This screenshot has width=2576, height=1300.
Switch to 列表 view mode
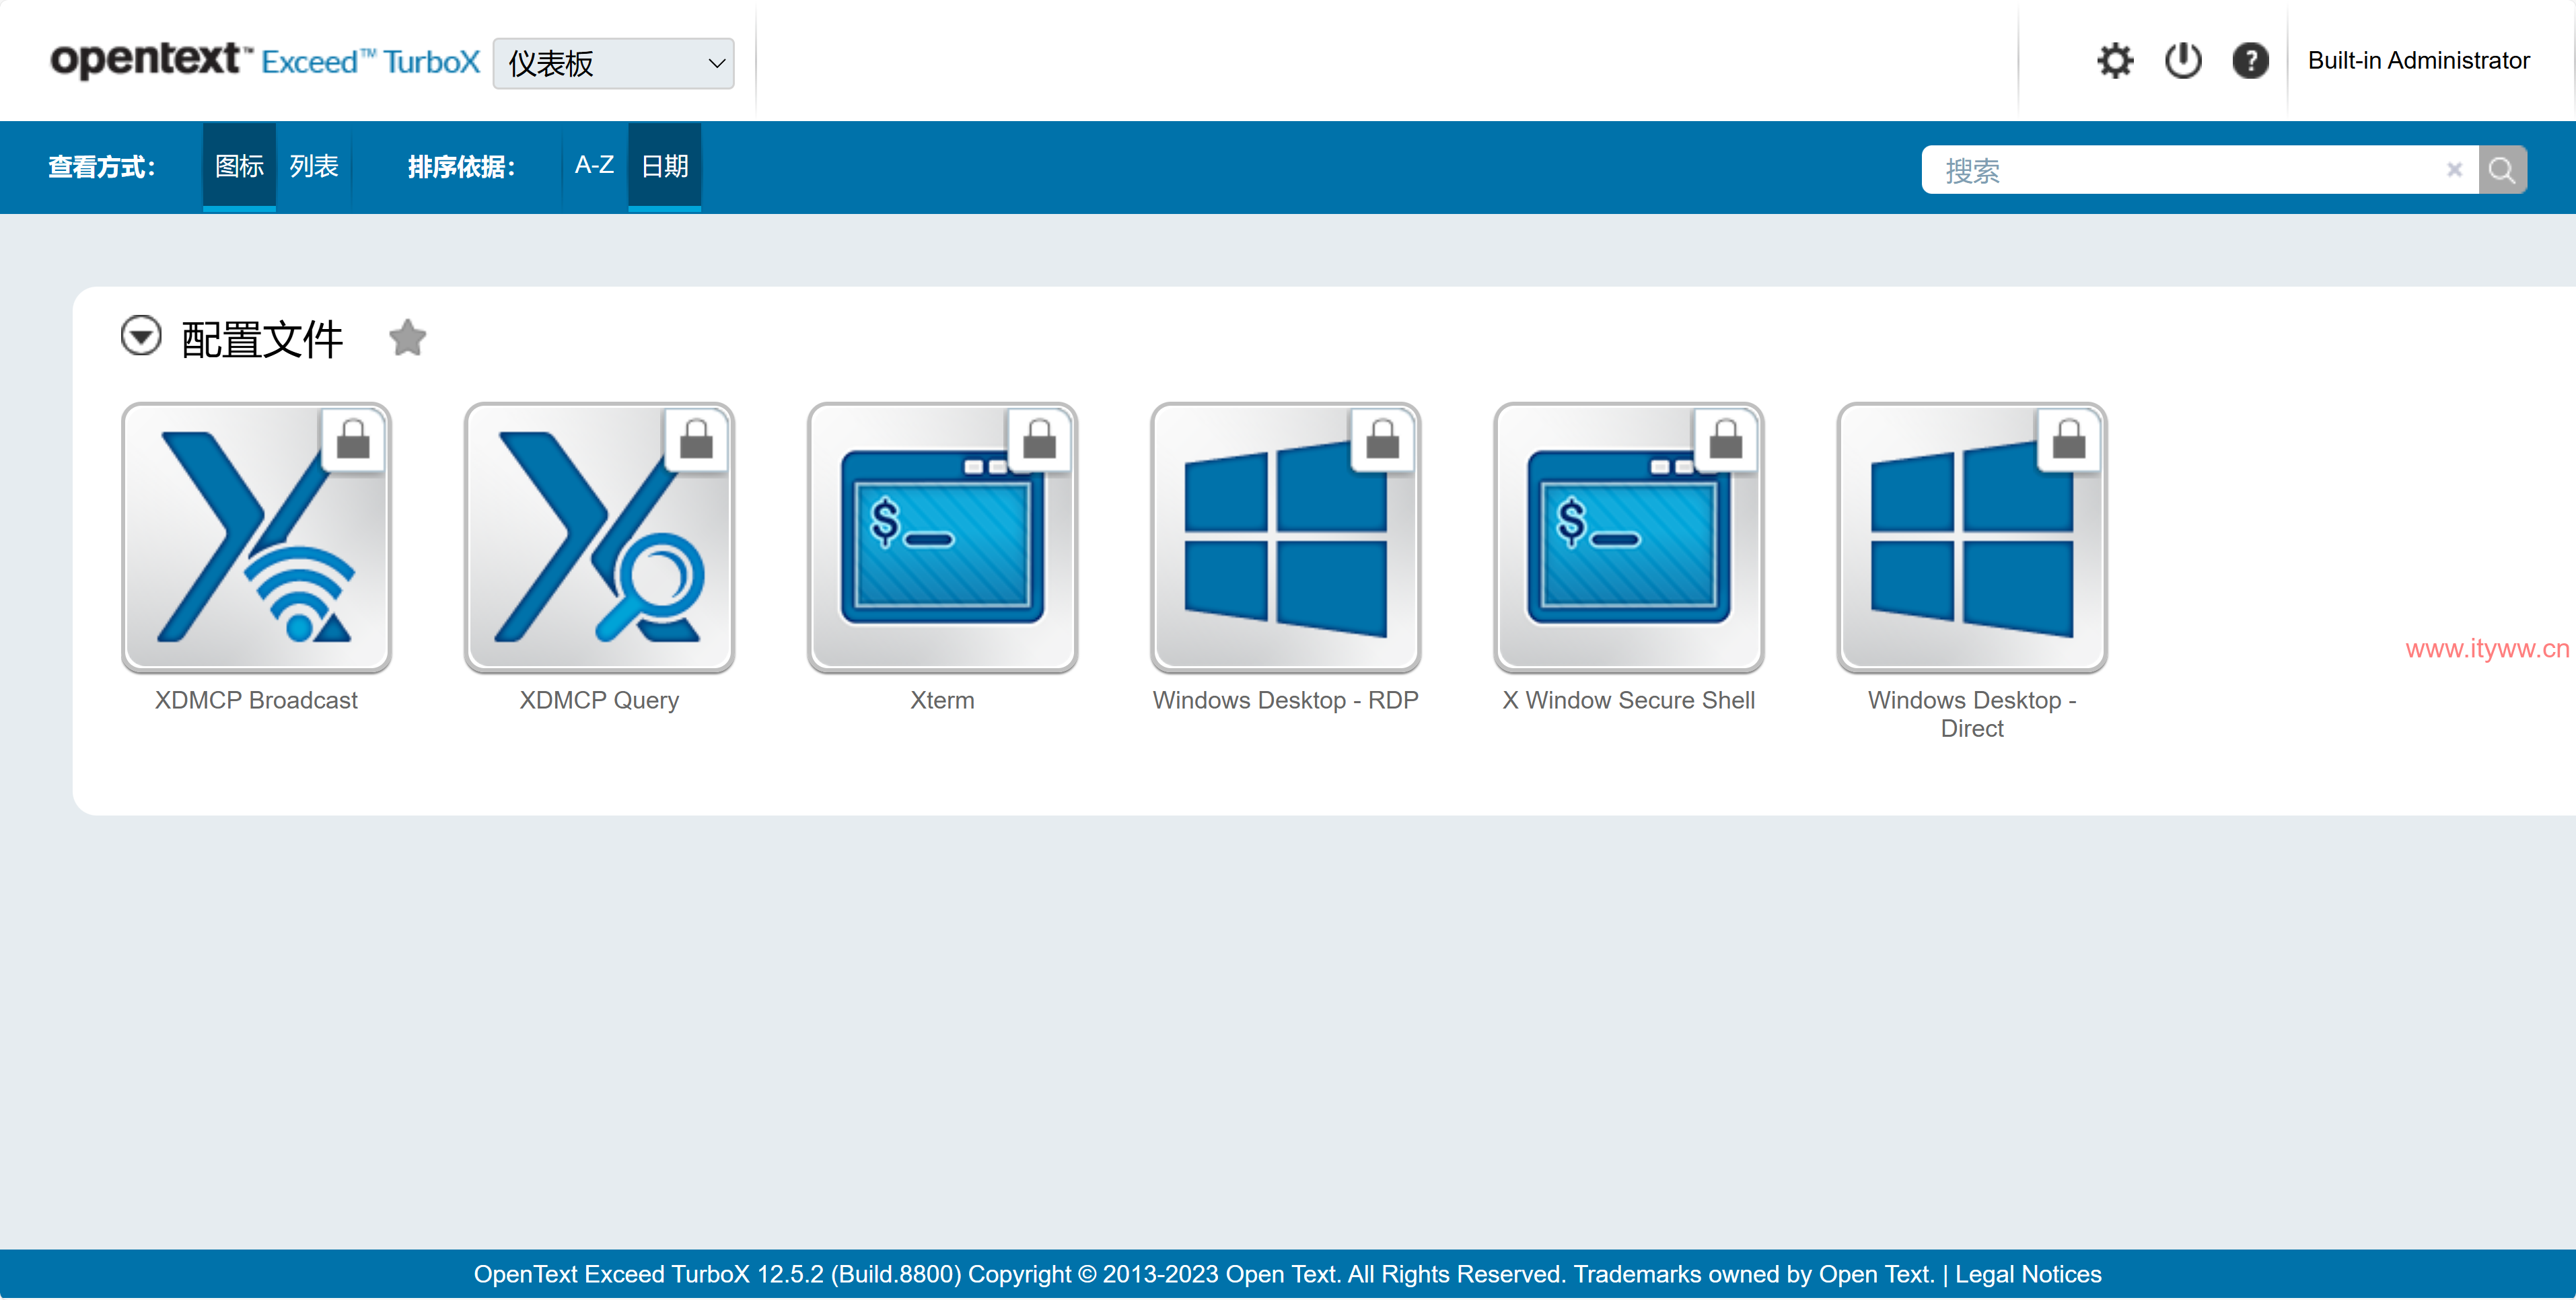(314, 166)
